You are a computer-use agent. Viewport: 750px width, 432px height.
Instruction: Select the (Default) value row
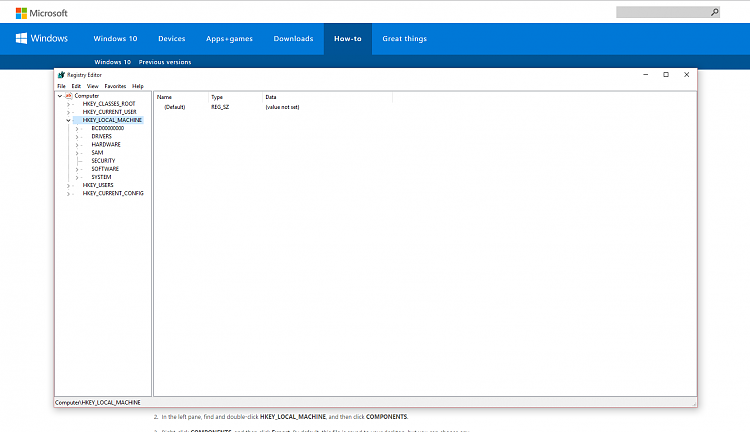click(175, 107)
